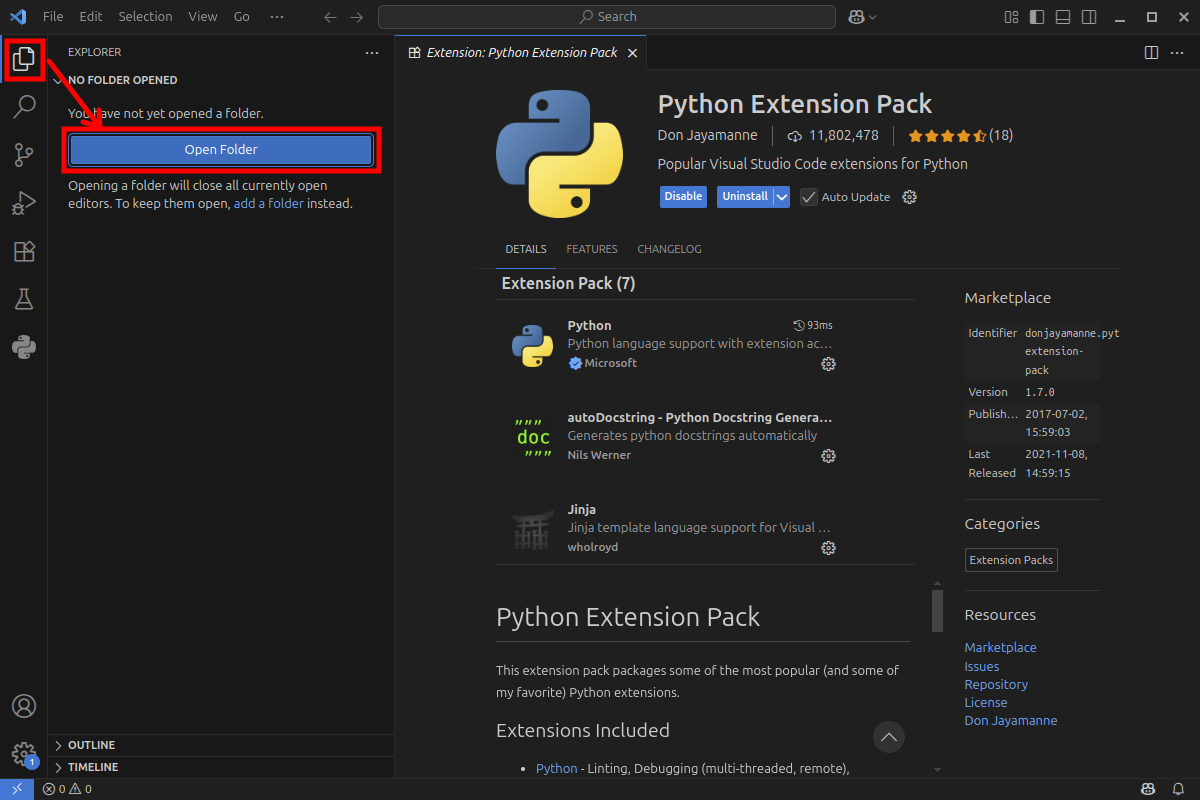Viewport: 1200px width, 800px height.
Task: Open the Explorer view in activity bar
Action: [x=23, y=60]
